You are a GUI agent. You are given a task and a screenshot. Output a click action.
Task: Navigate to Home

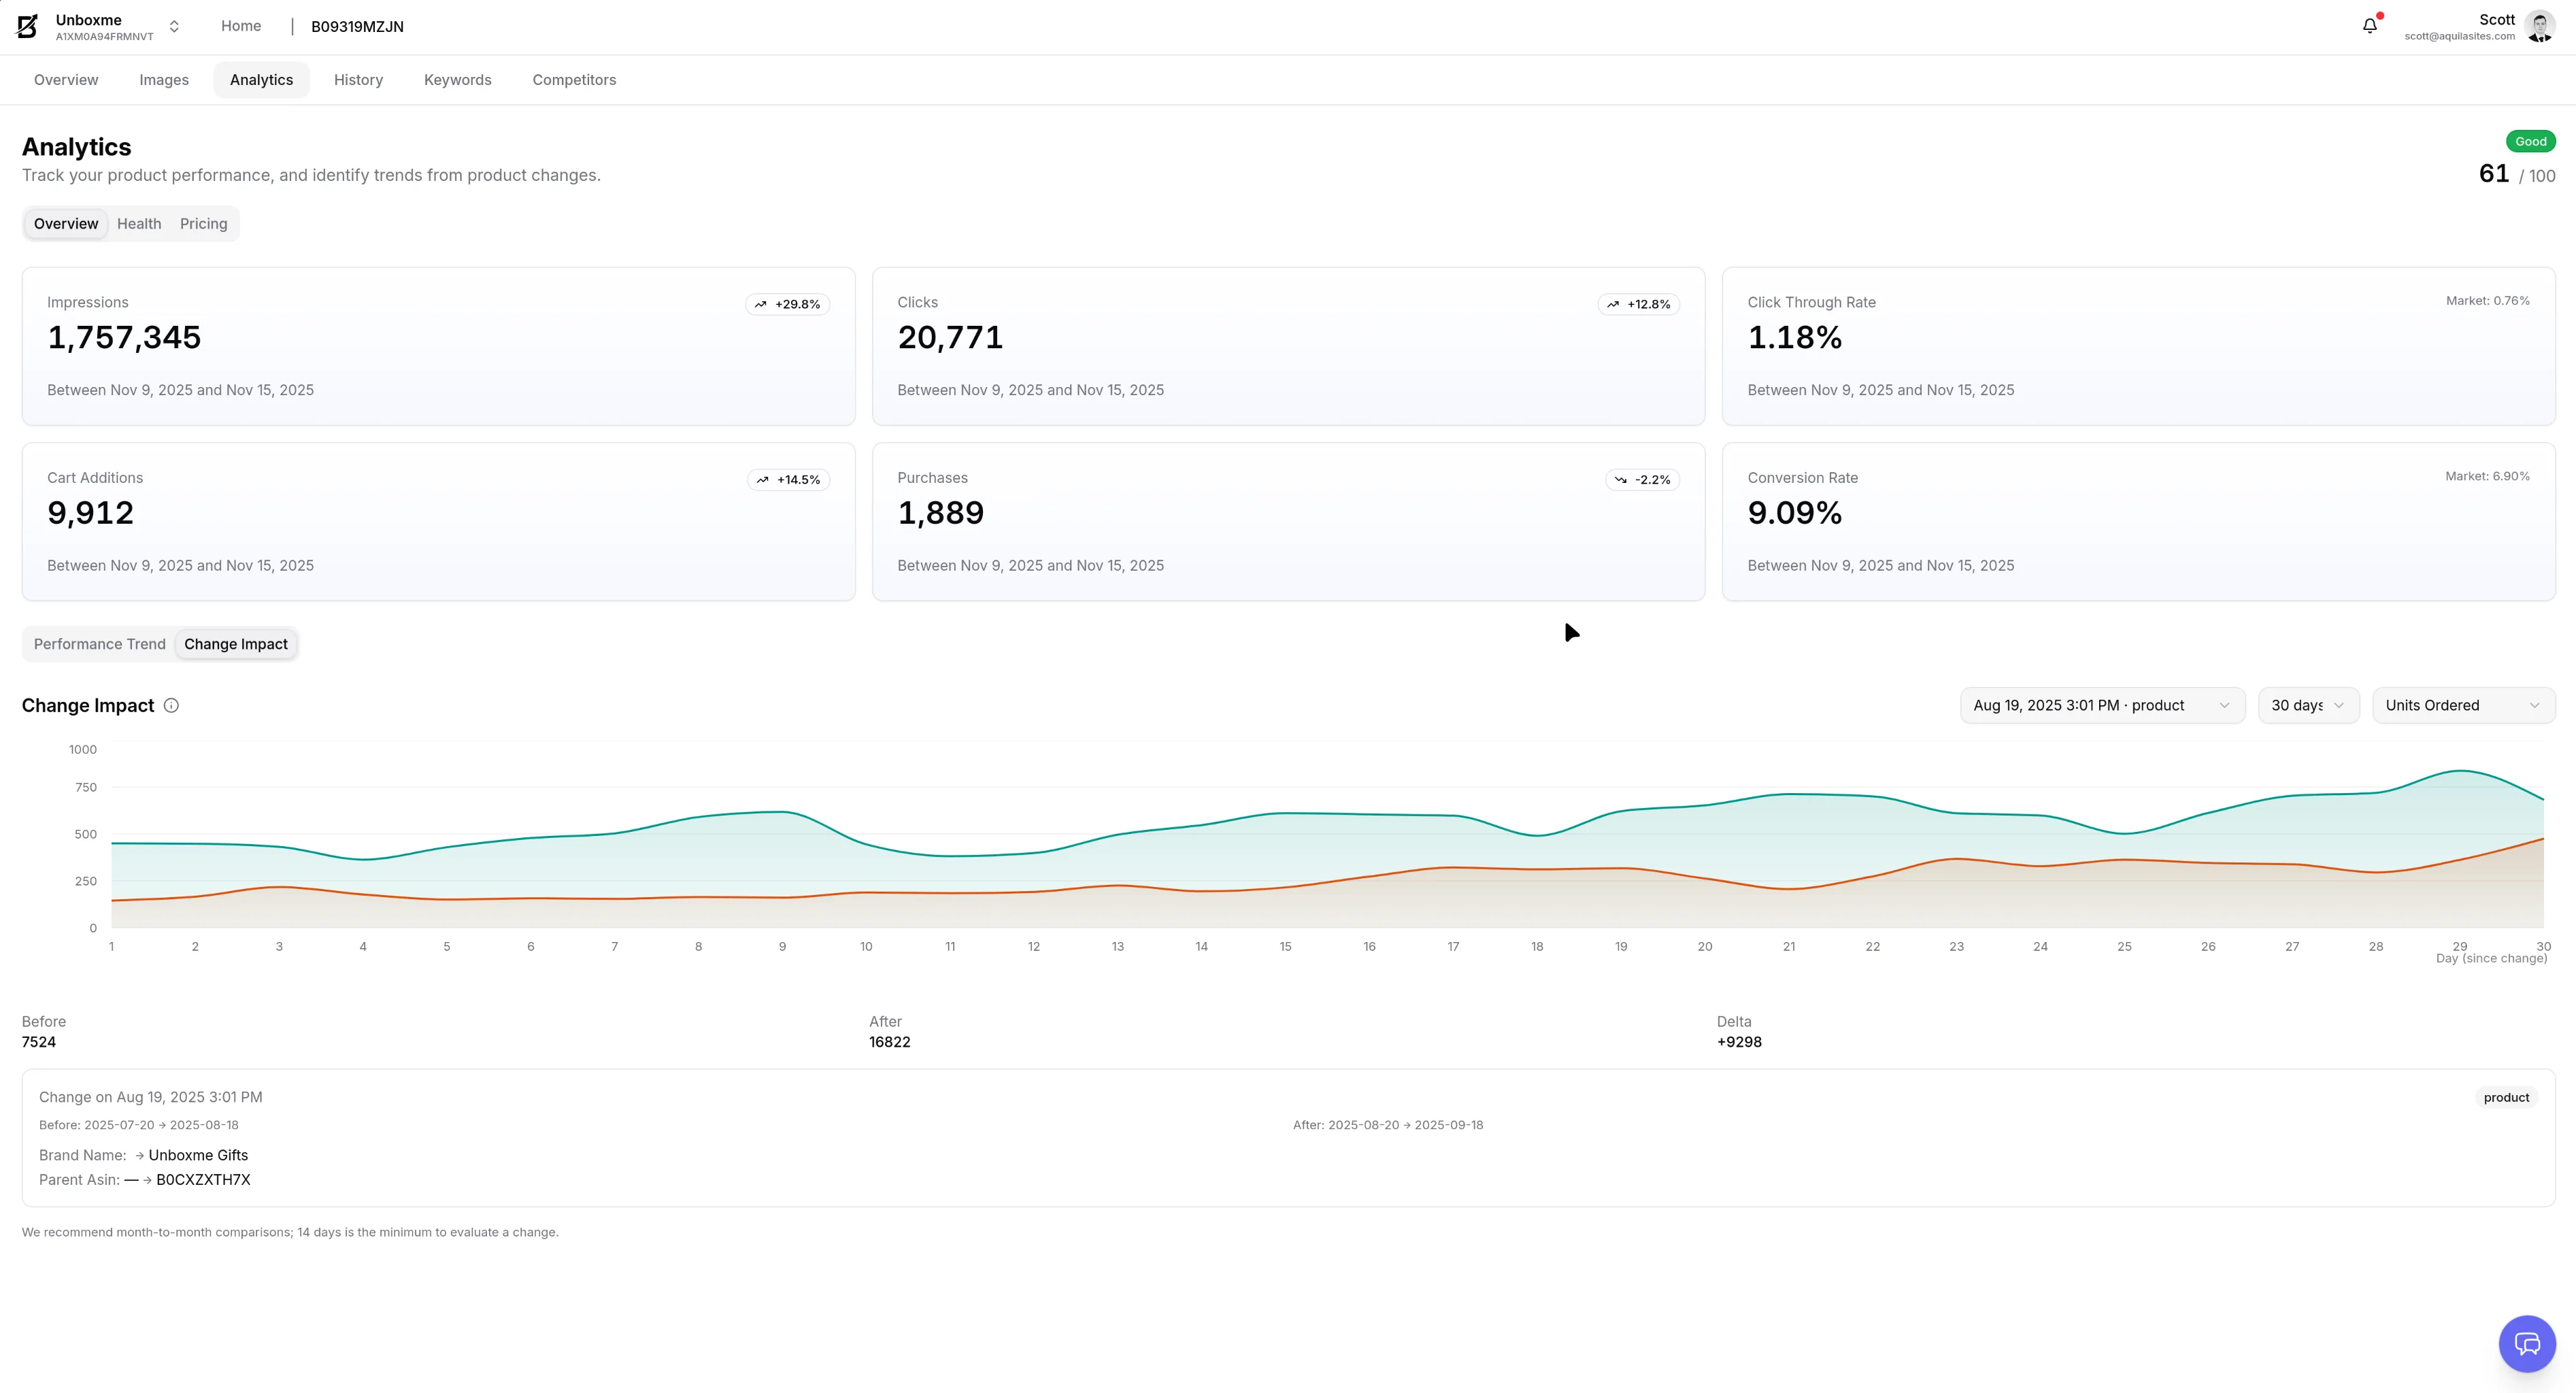240,26
